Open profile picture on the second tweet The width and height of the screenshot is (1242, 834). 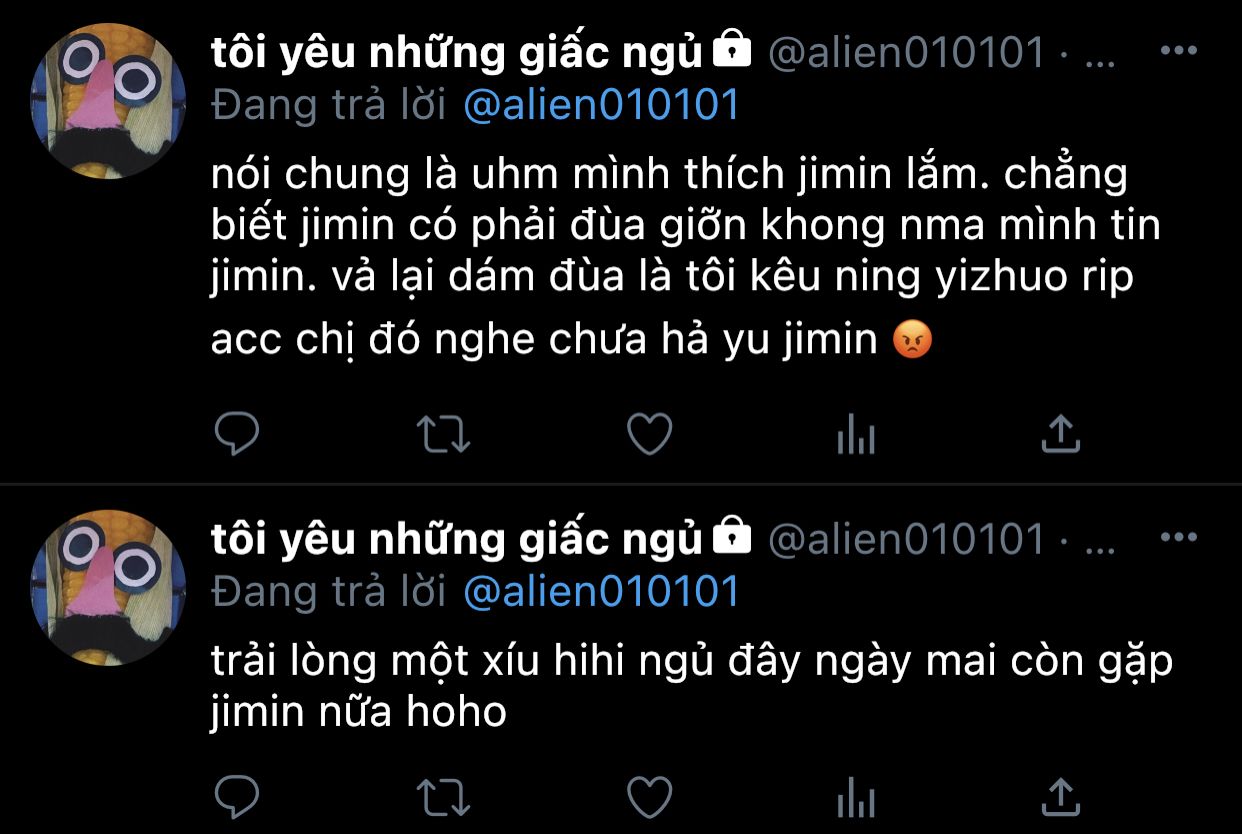coord(108,588)
